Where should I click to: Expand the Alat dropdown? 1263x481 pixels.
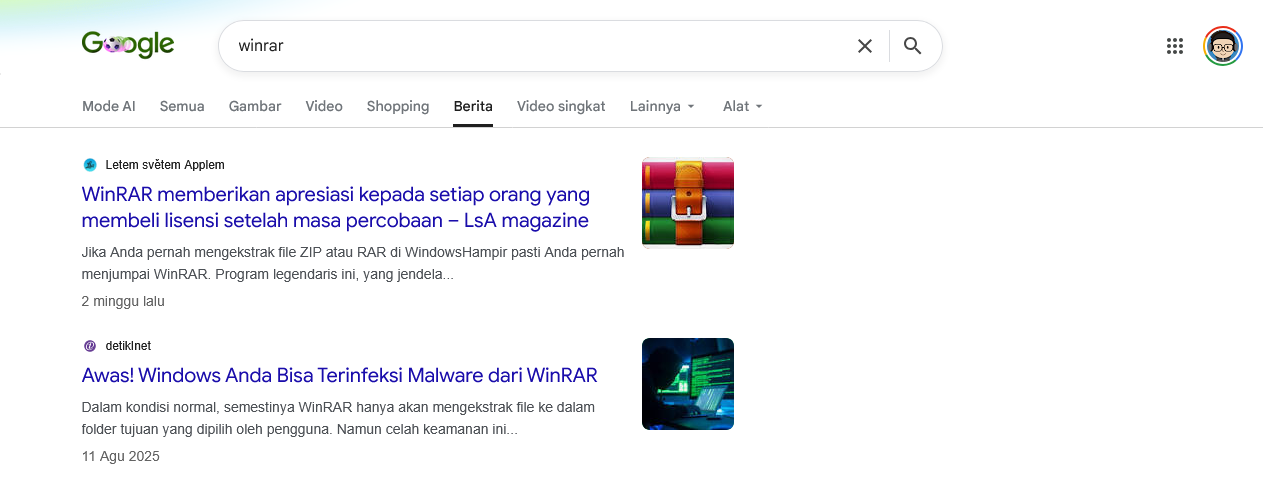tap(743, 106)
